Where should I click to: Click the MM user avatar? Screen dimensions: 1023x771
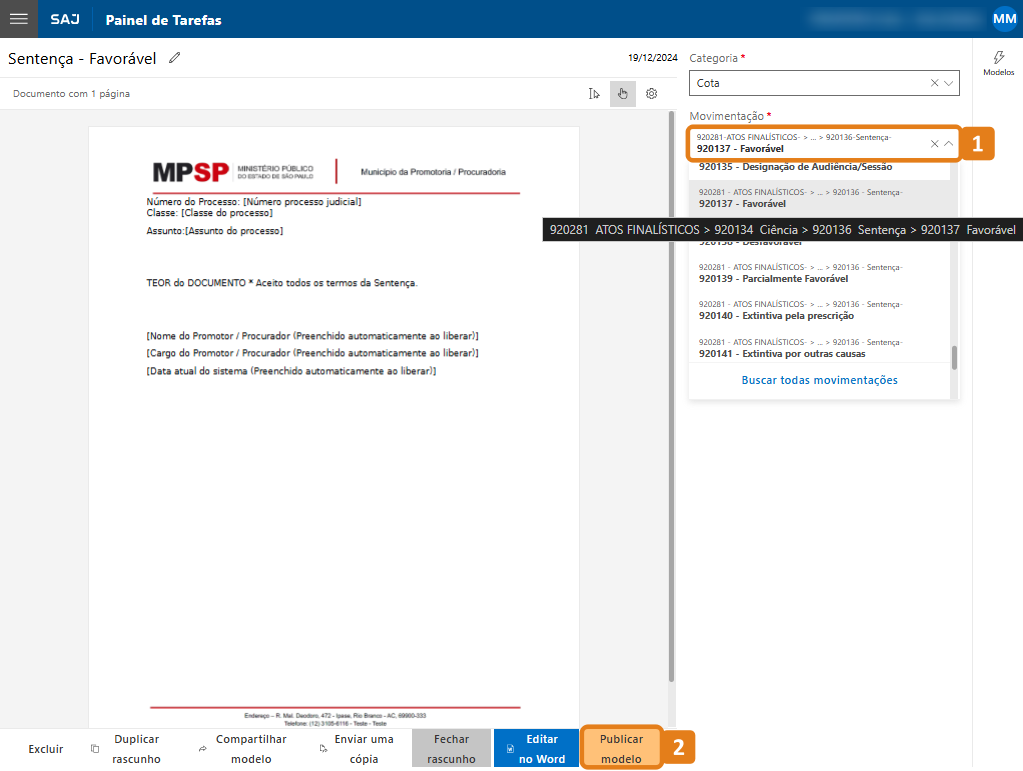pos(1003,19)
